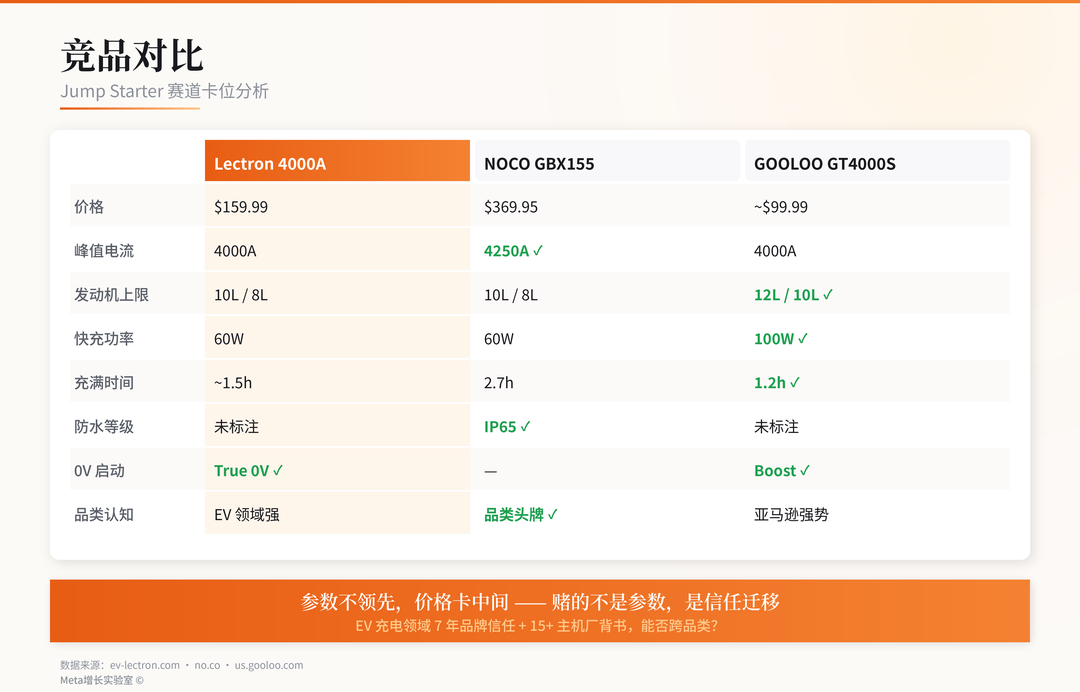Click Lectron's 60W fast charge cell
1080x692 pixels.
coord(338,338)
